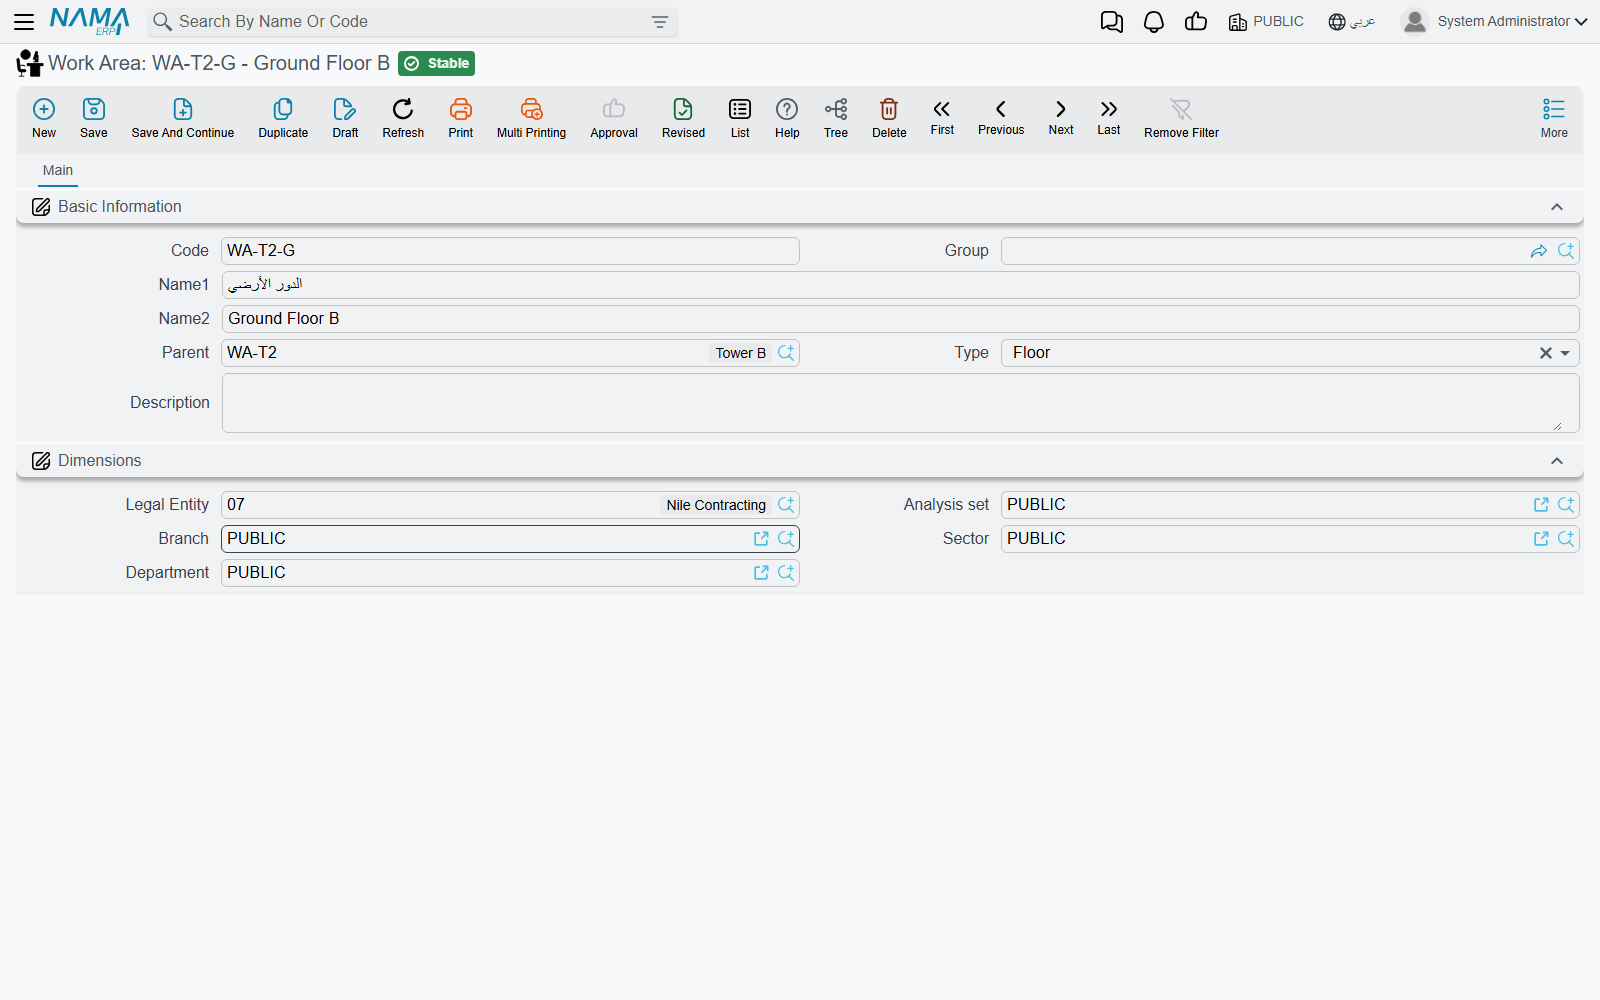Click the Basic Information edit icon
This screenshot has height=1000, width=1600.
tap(41, 207)
